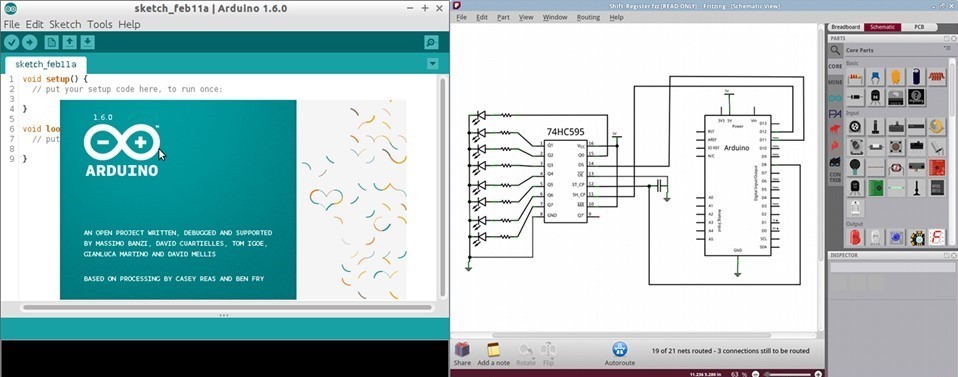Click the Open sketch up-arrow icon

click(70, 42)
